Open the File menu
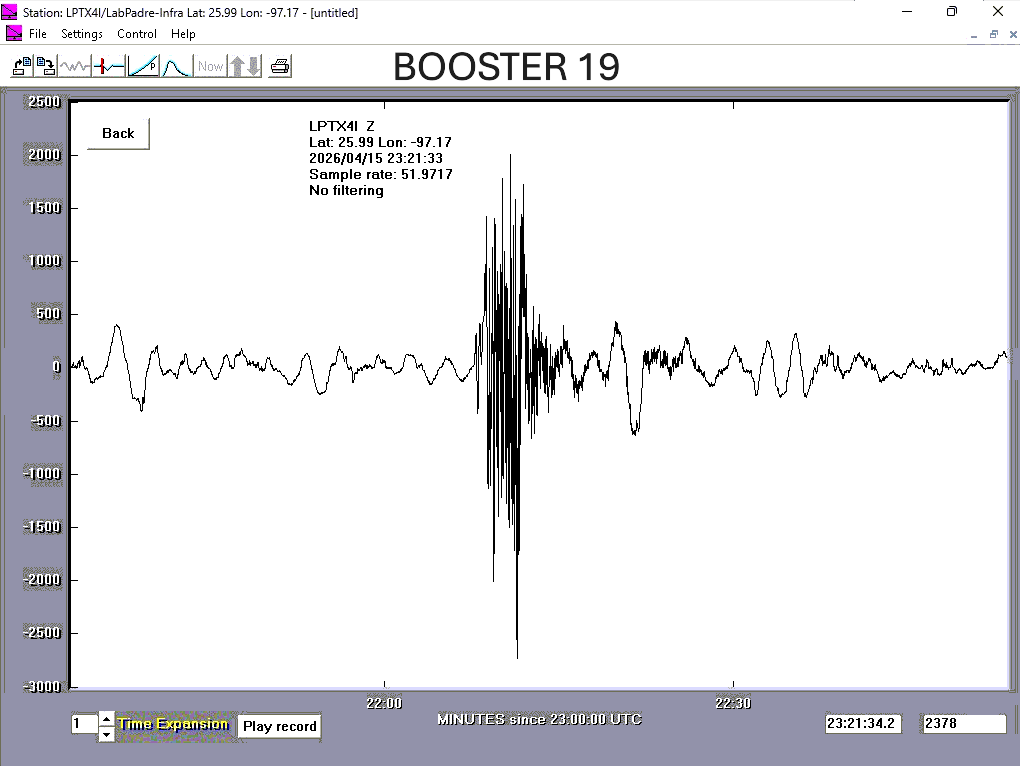The width and height of the screenshot is (1020, 766). [38, 34]
